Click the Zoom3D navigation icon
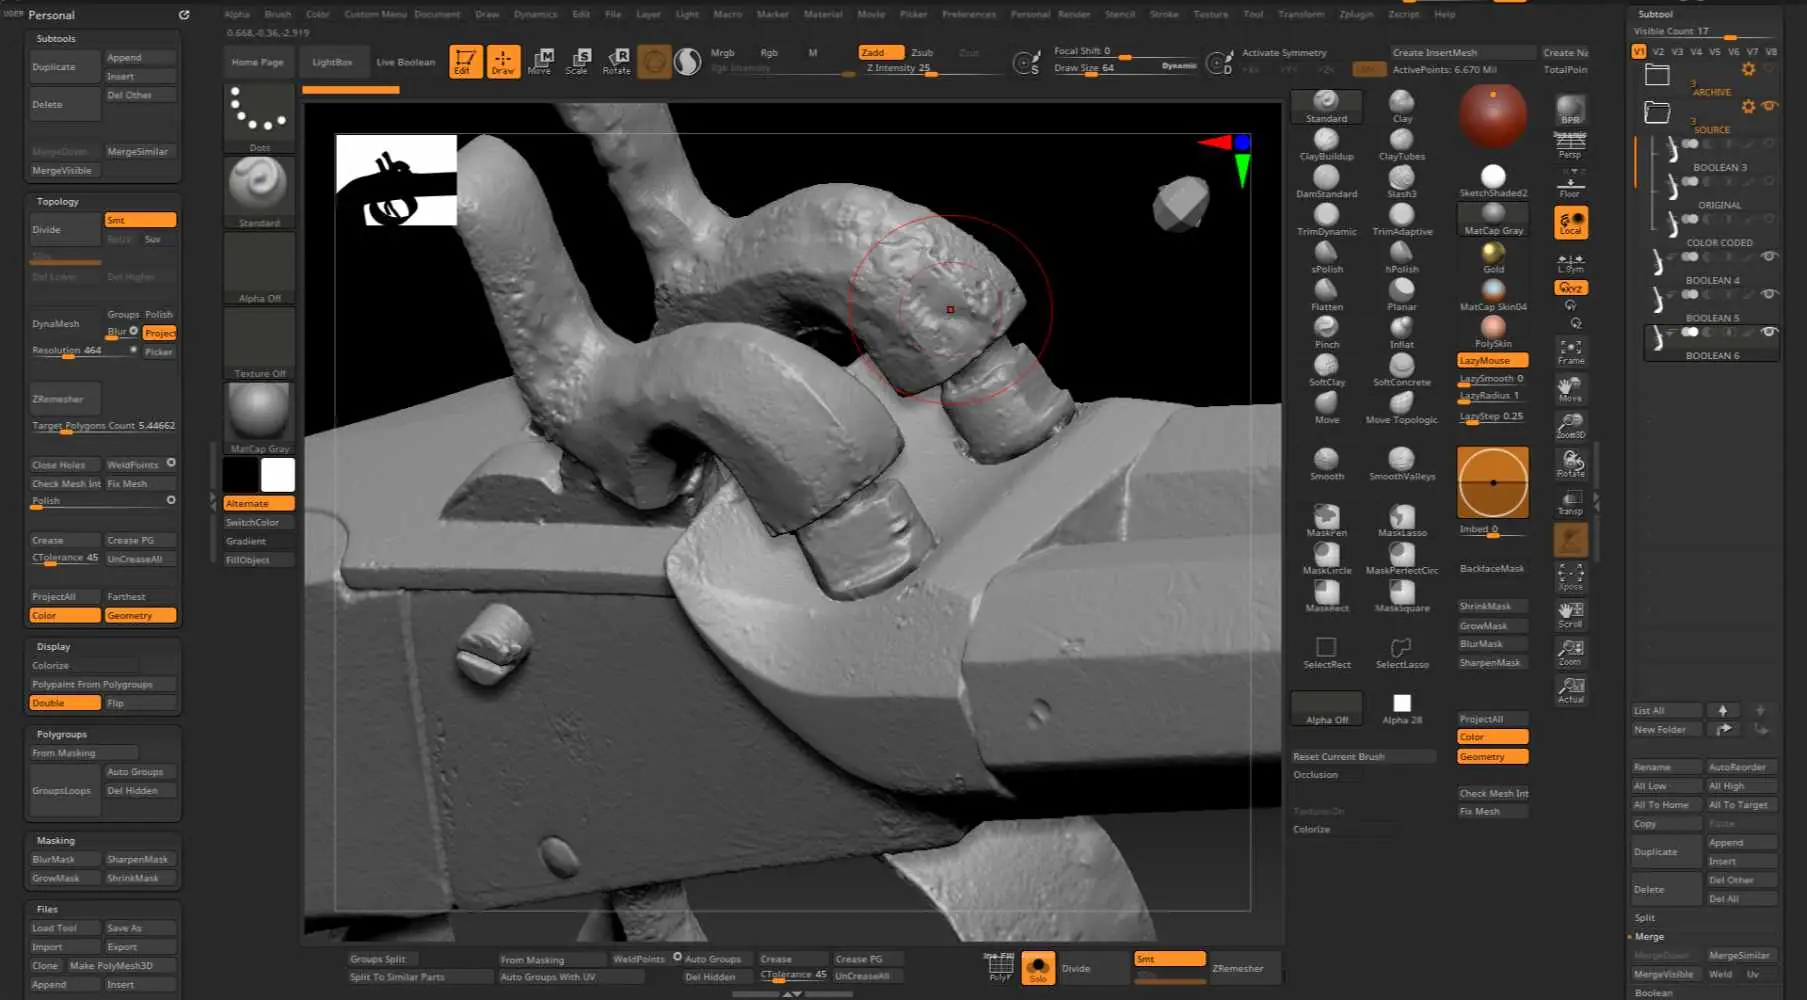1807x1000 pixels. point(1570,426)
